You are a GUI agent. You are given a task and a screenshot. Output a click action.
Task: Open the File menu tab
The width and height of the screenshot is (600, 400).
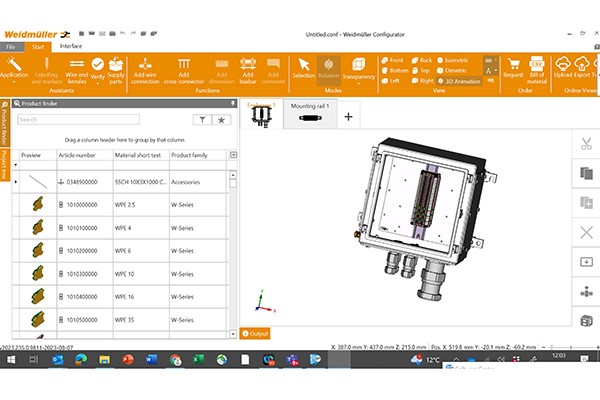click(x=11, y=47)
